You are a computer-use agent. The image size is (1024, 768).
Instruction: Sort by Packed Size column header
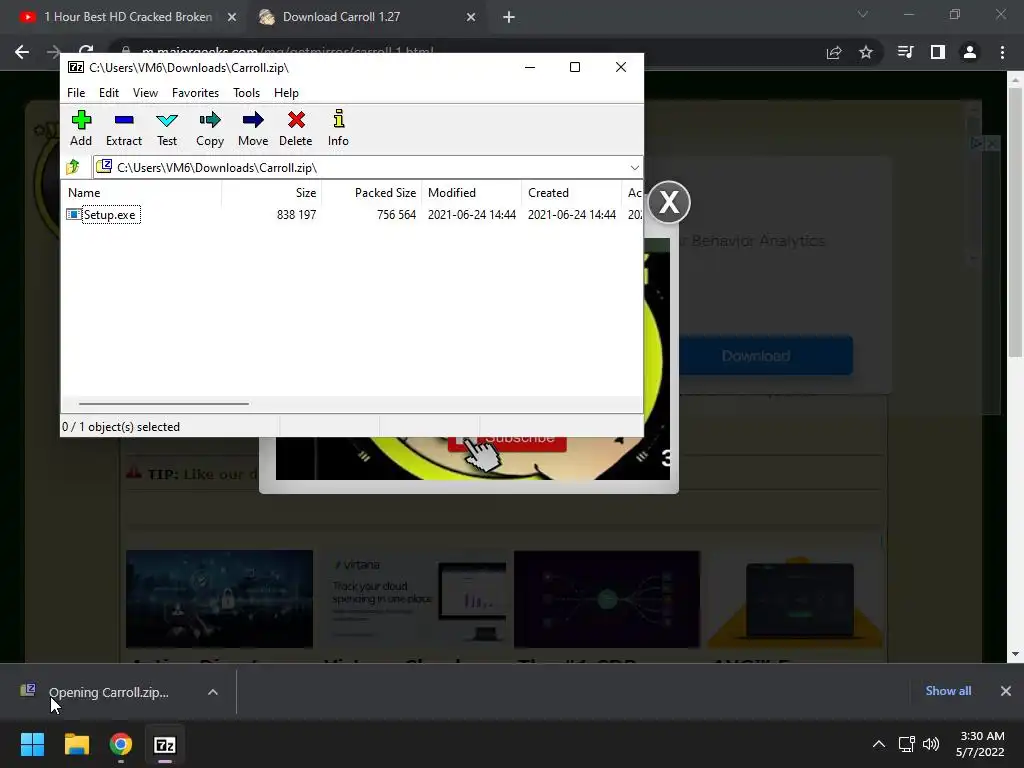(x=372, y=193)
